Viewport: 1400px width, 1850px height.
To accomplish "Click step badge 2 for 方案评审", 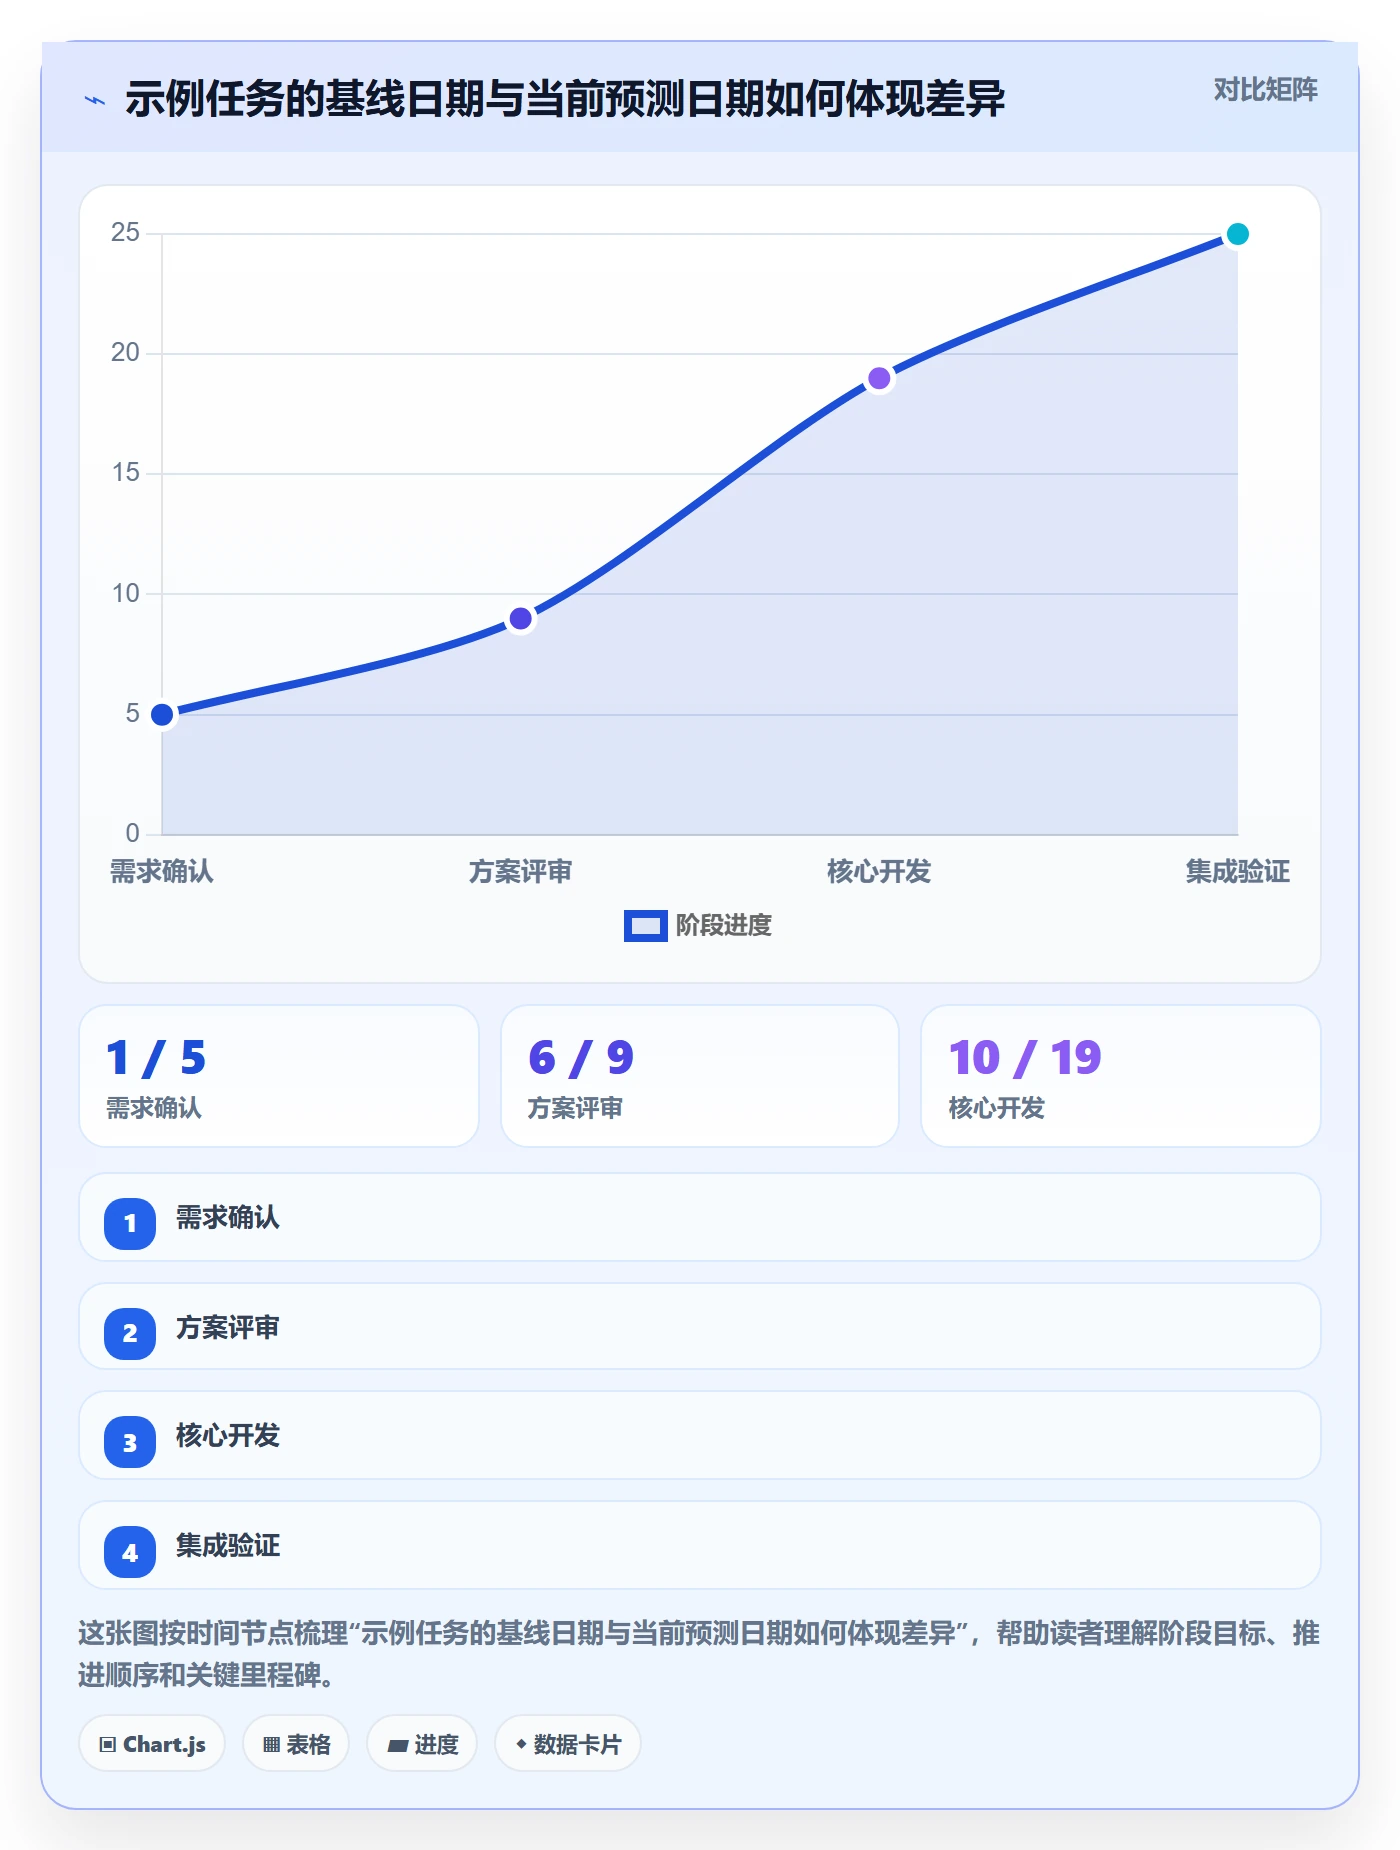I will 130,1333.
